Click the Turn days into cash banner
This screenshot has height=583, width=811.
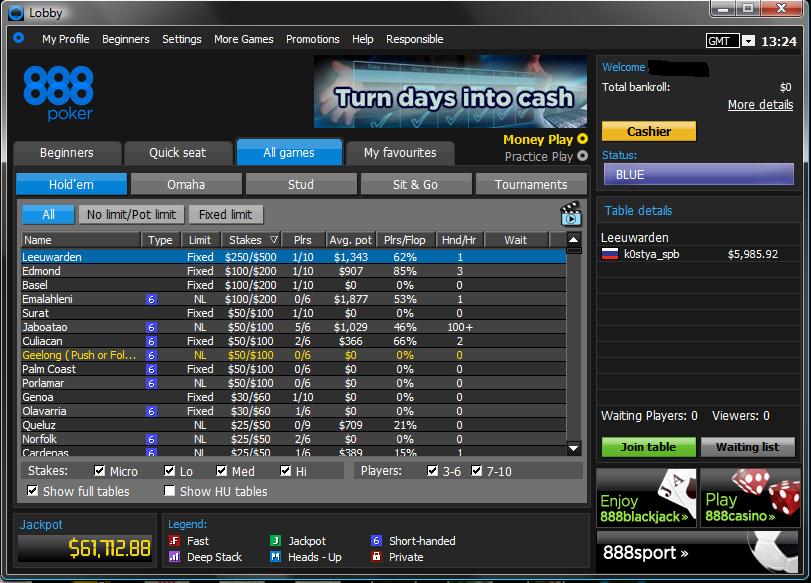coord(450,92)
